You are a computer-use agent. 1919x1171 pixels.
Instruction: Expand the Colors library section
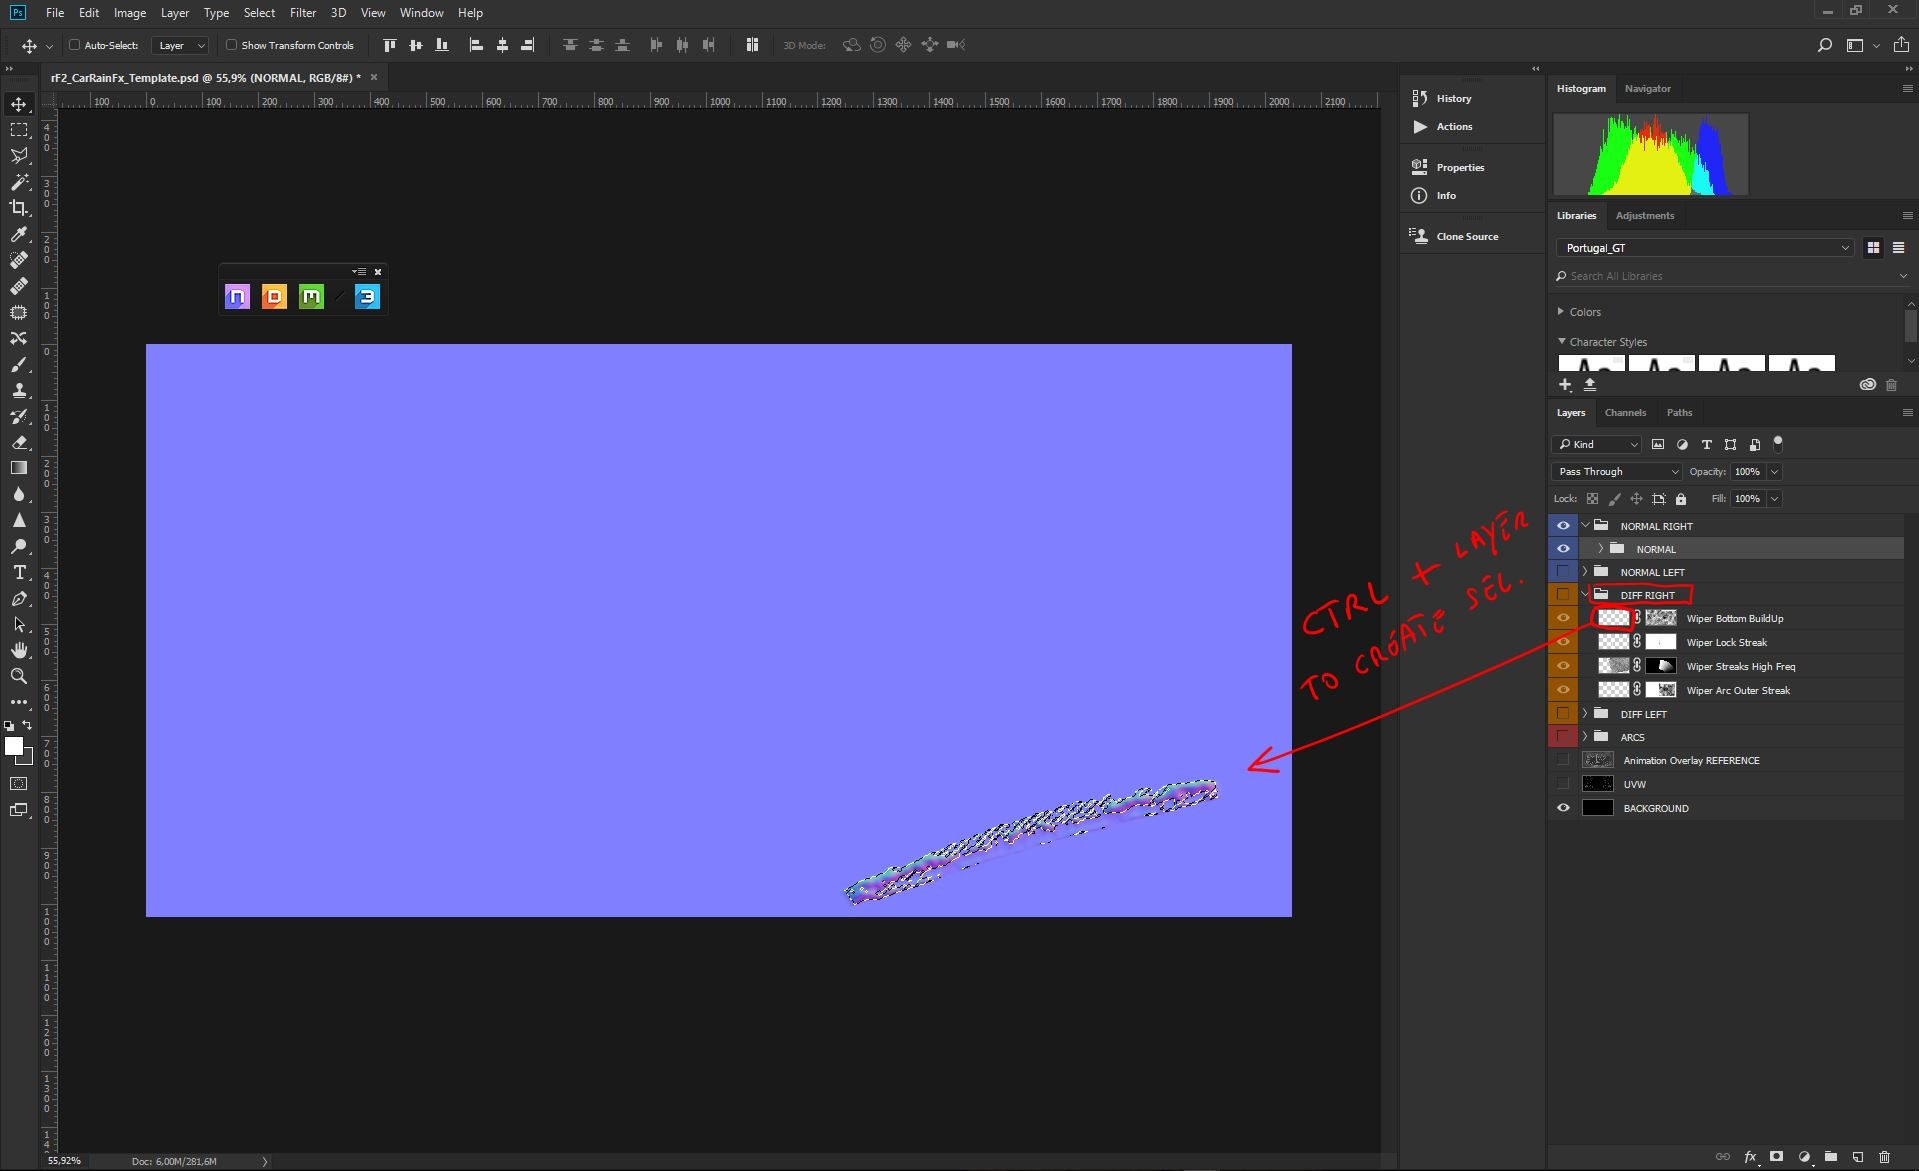tap(1561, 312)
